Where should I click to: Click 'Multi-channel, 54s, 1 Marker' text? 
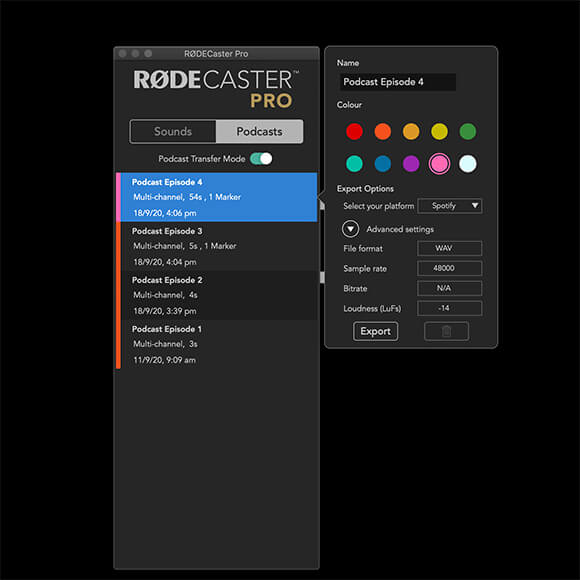(187, 197)
